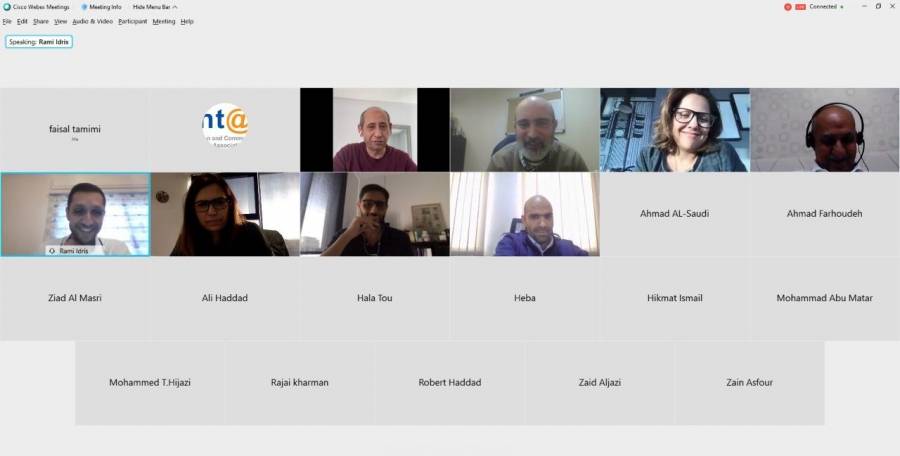The image size is (900, 456).
Task: Open the View menu
Action: click(x=61, y=21)
